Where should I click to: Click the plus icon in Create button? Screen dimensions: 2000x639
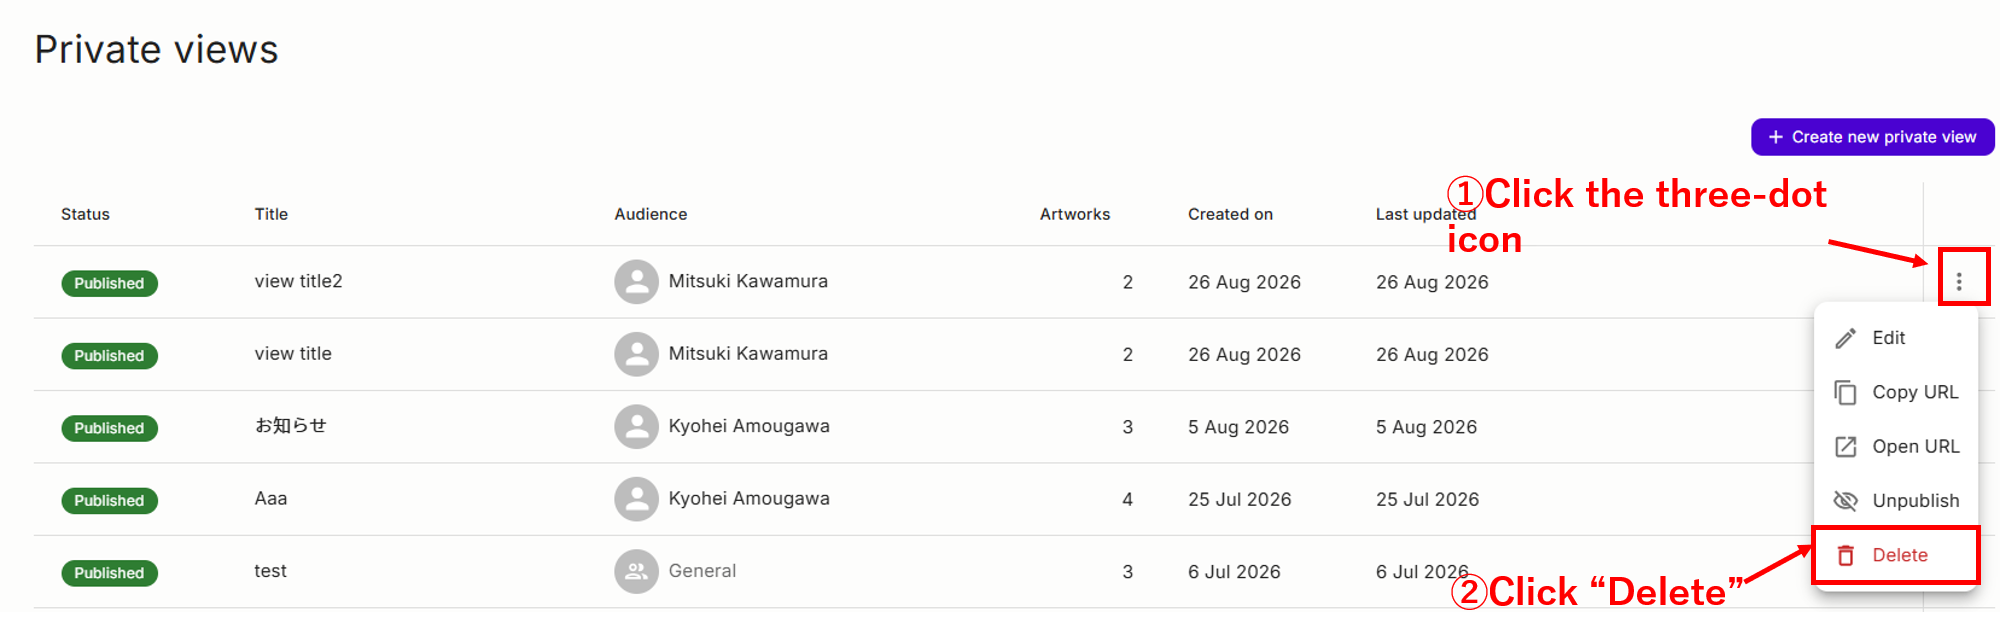tap(1776, 137)
